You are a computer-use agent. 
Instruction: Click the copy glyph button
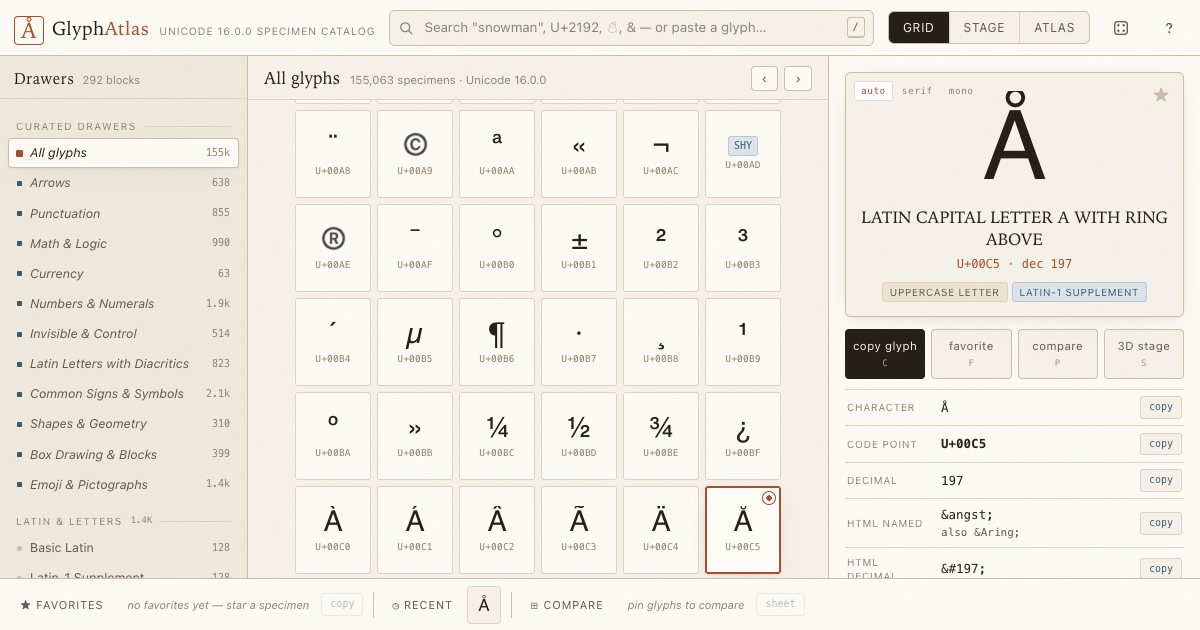(x=885, y=354)
